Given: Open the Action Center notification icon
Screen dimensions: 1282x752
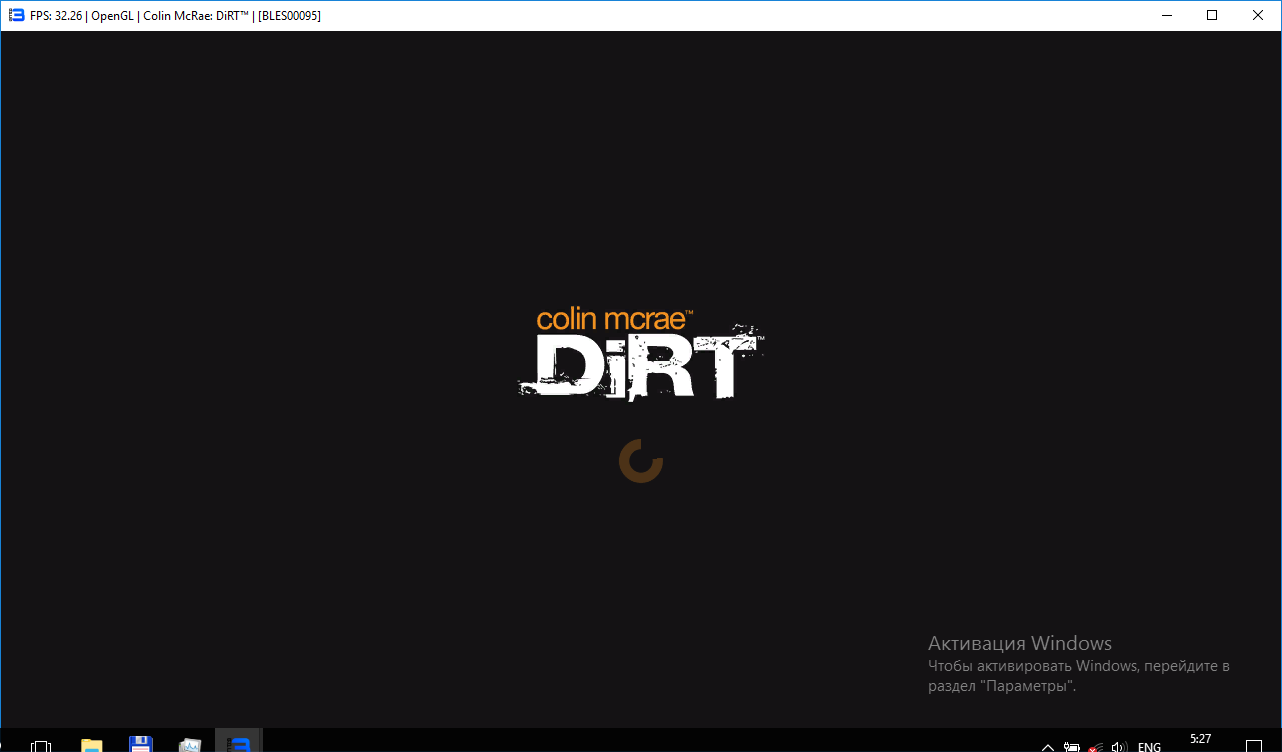Looking at the screenshot, I should pyautogui.click(x=1253, y=746).
